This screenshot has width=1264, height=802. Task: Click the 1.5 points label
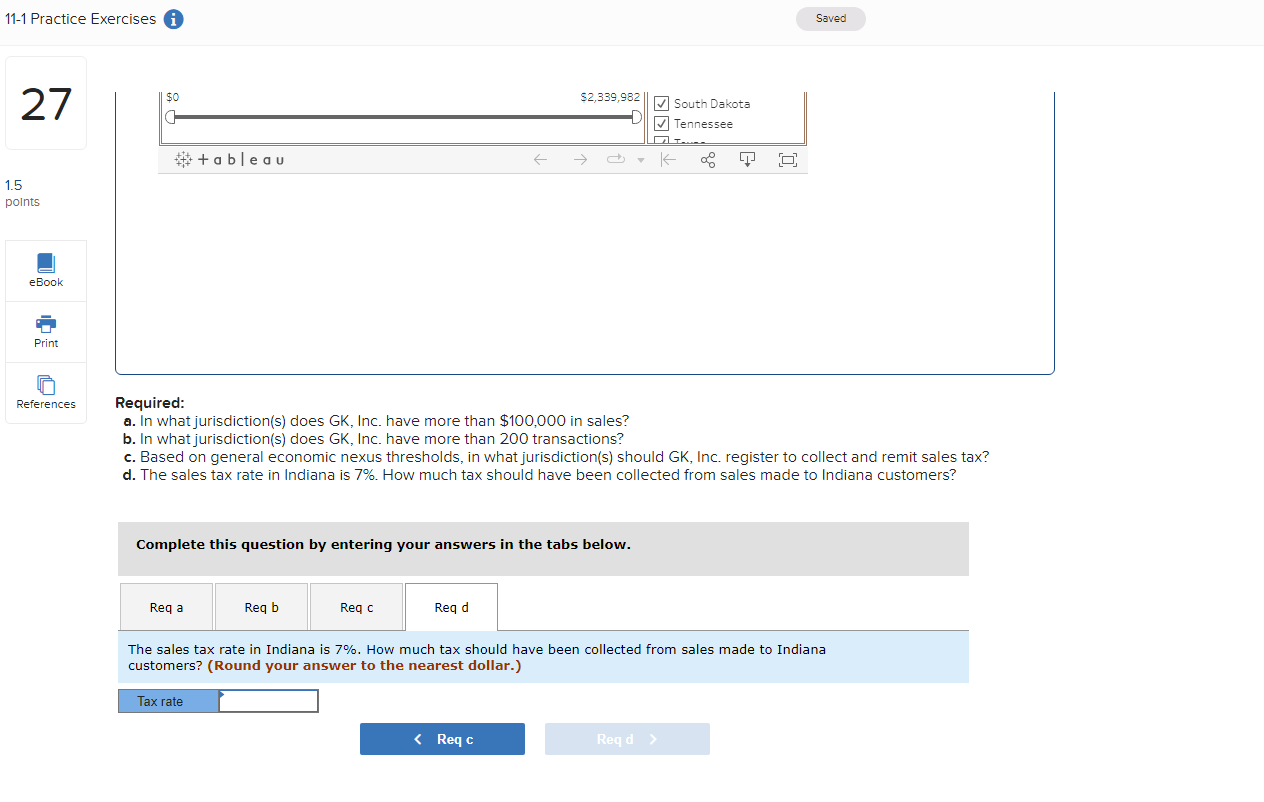(22, 193)
